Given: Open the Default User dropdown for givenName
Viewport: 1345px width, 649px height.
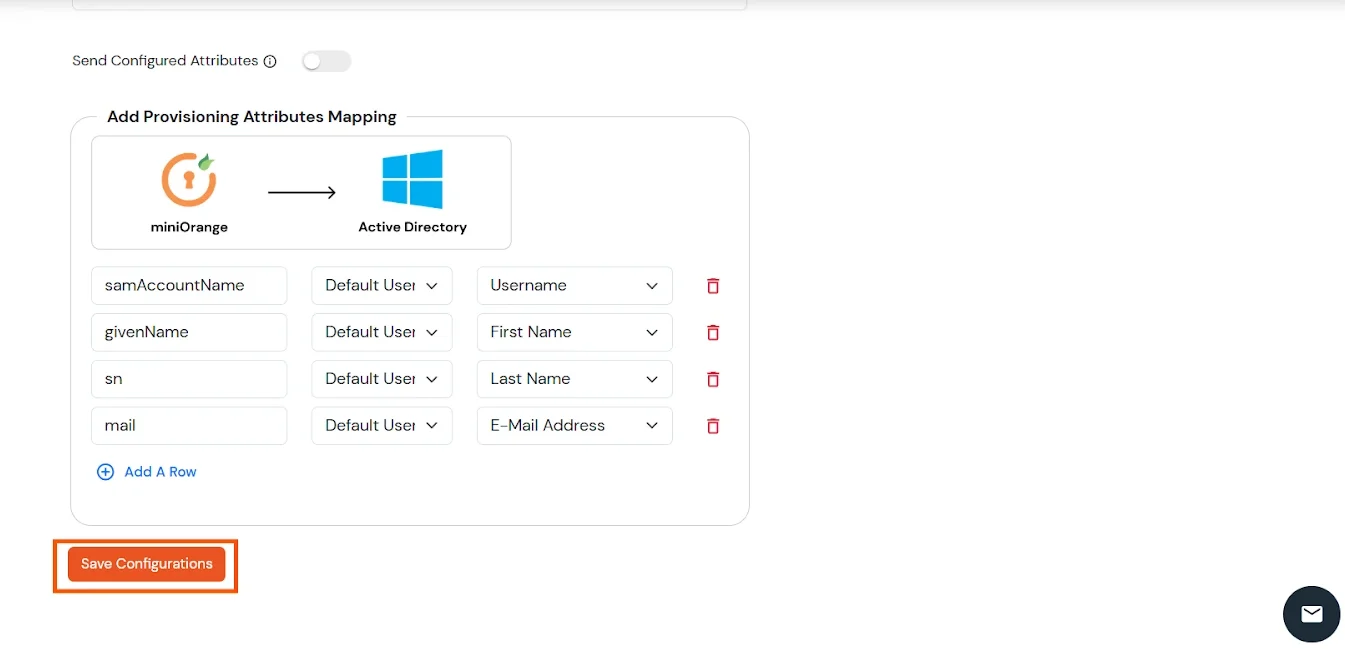Looking at the screenshot, I should (x=382, y=332).
